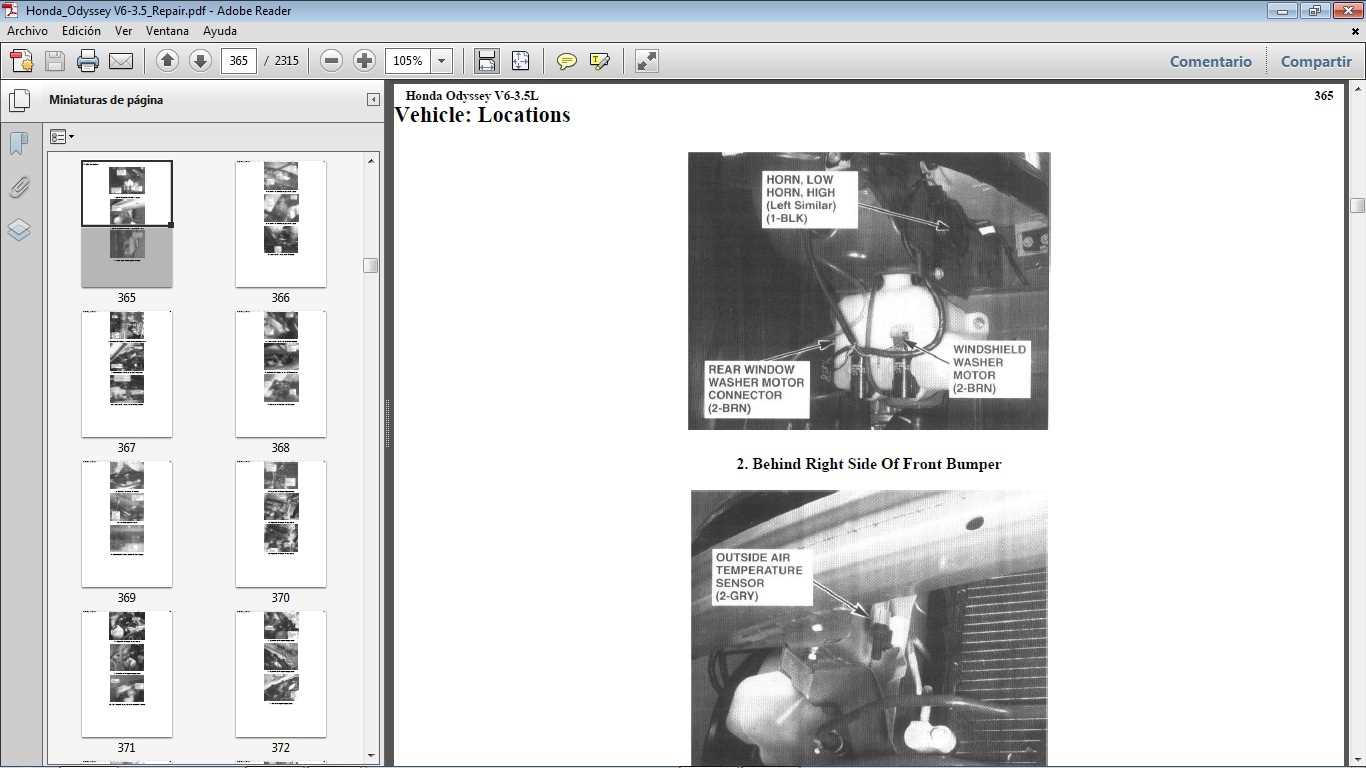Open the Compartir pane
The height and width of the screenshot is (768, 1366).
tap(1316, 61)
